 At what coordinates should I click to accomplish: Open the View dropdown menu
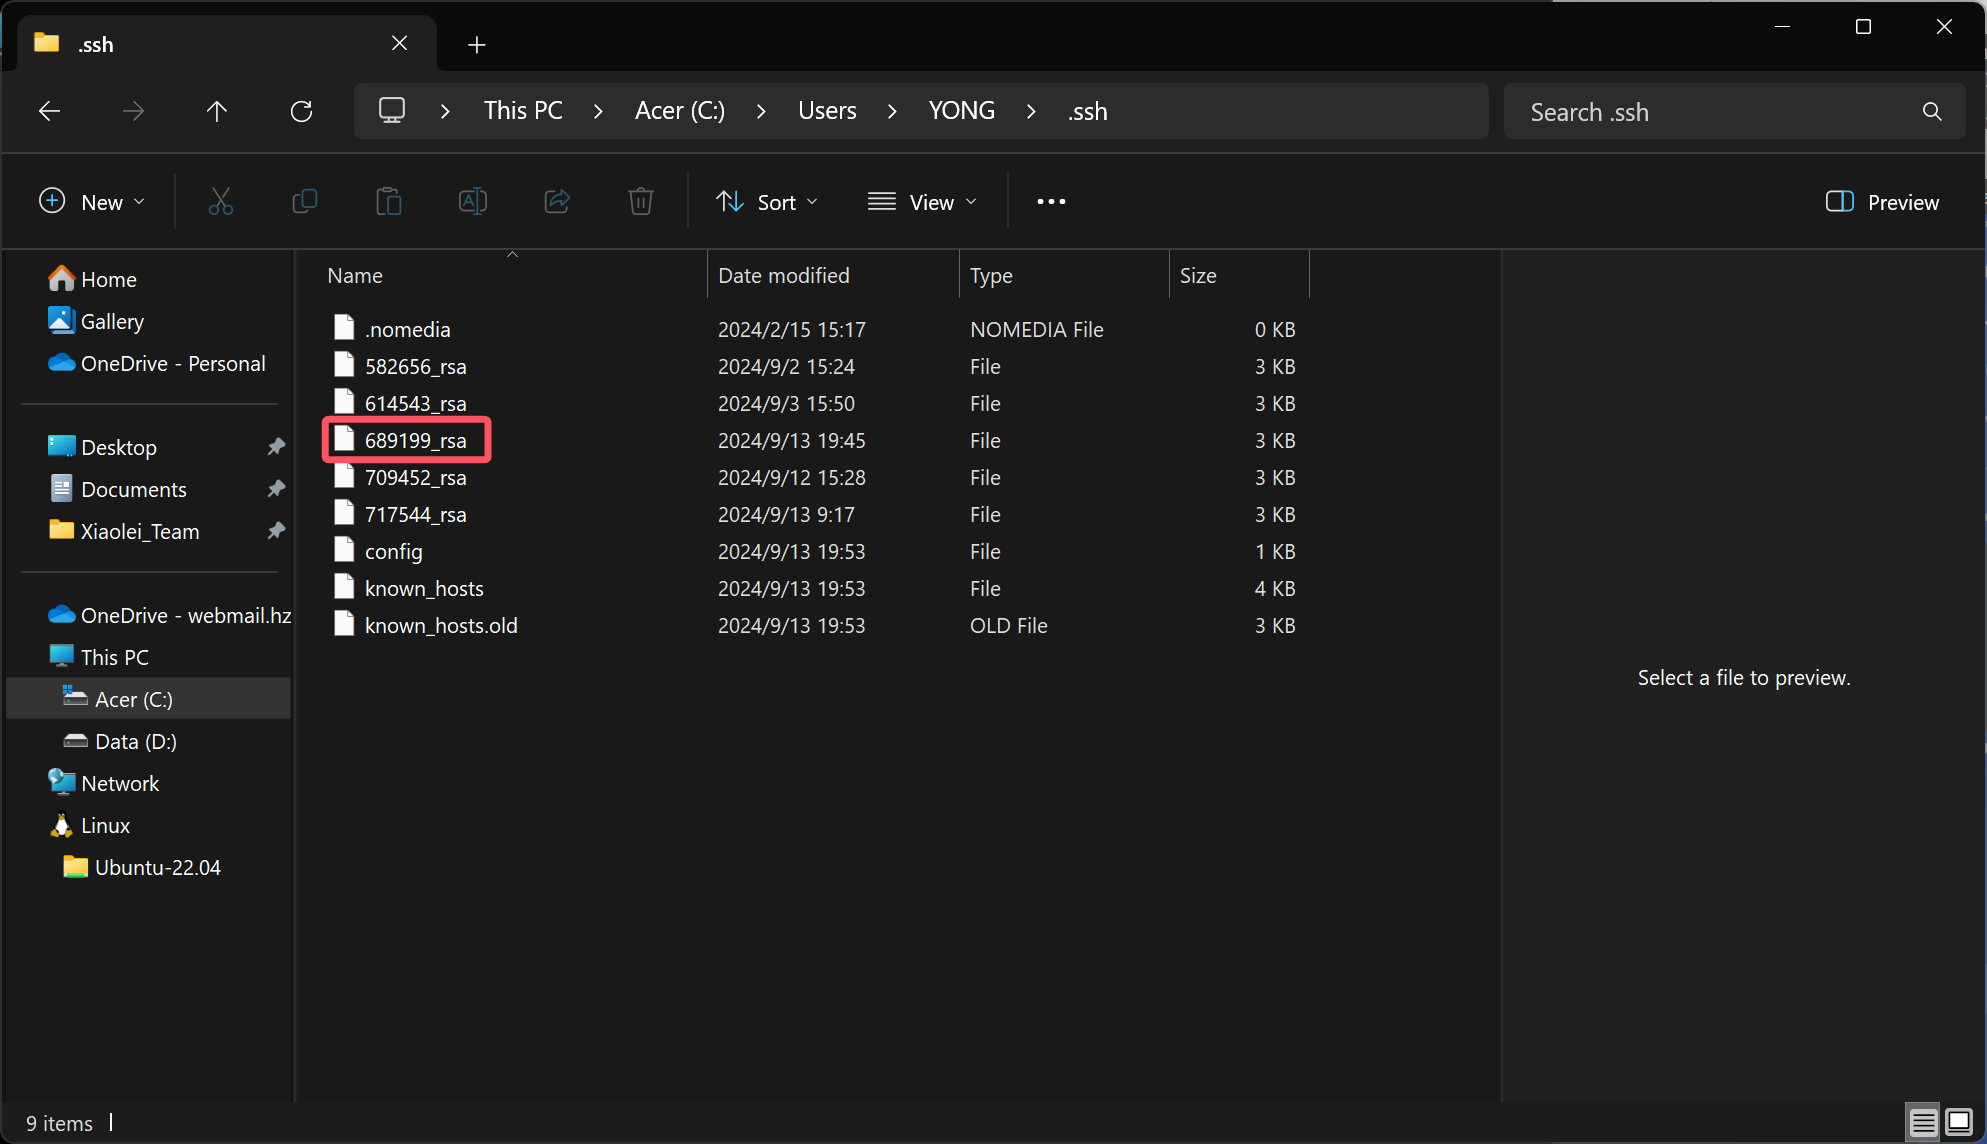pyautogui.click(x=922, y=202)
